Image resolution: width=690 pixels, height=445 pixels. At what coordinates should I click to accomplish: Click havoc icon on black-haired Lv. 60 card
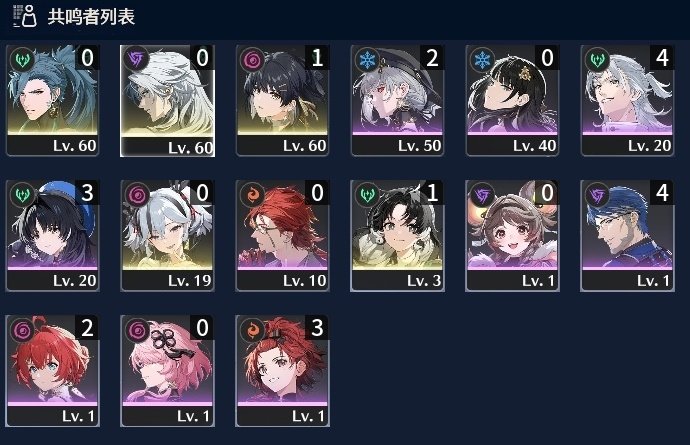coord(252,59)
